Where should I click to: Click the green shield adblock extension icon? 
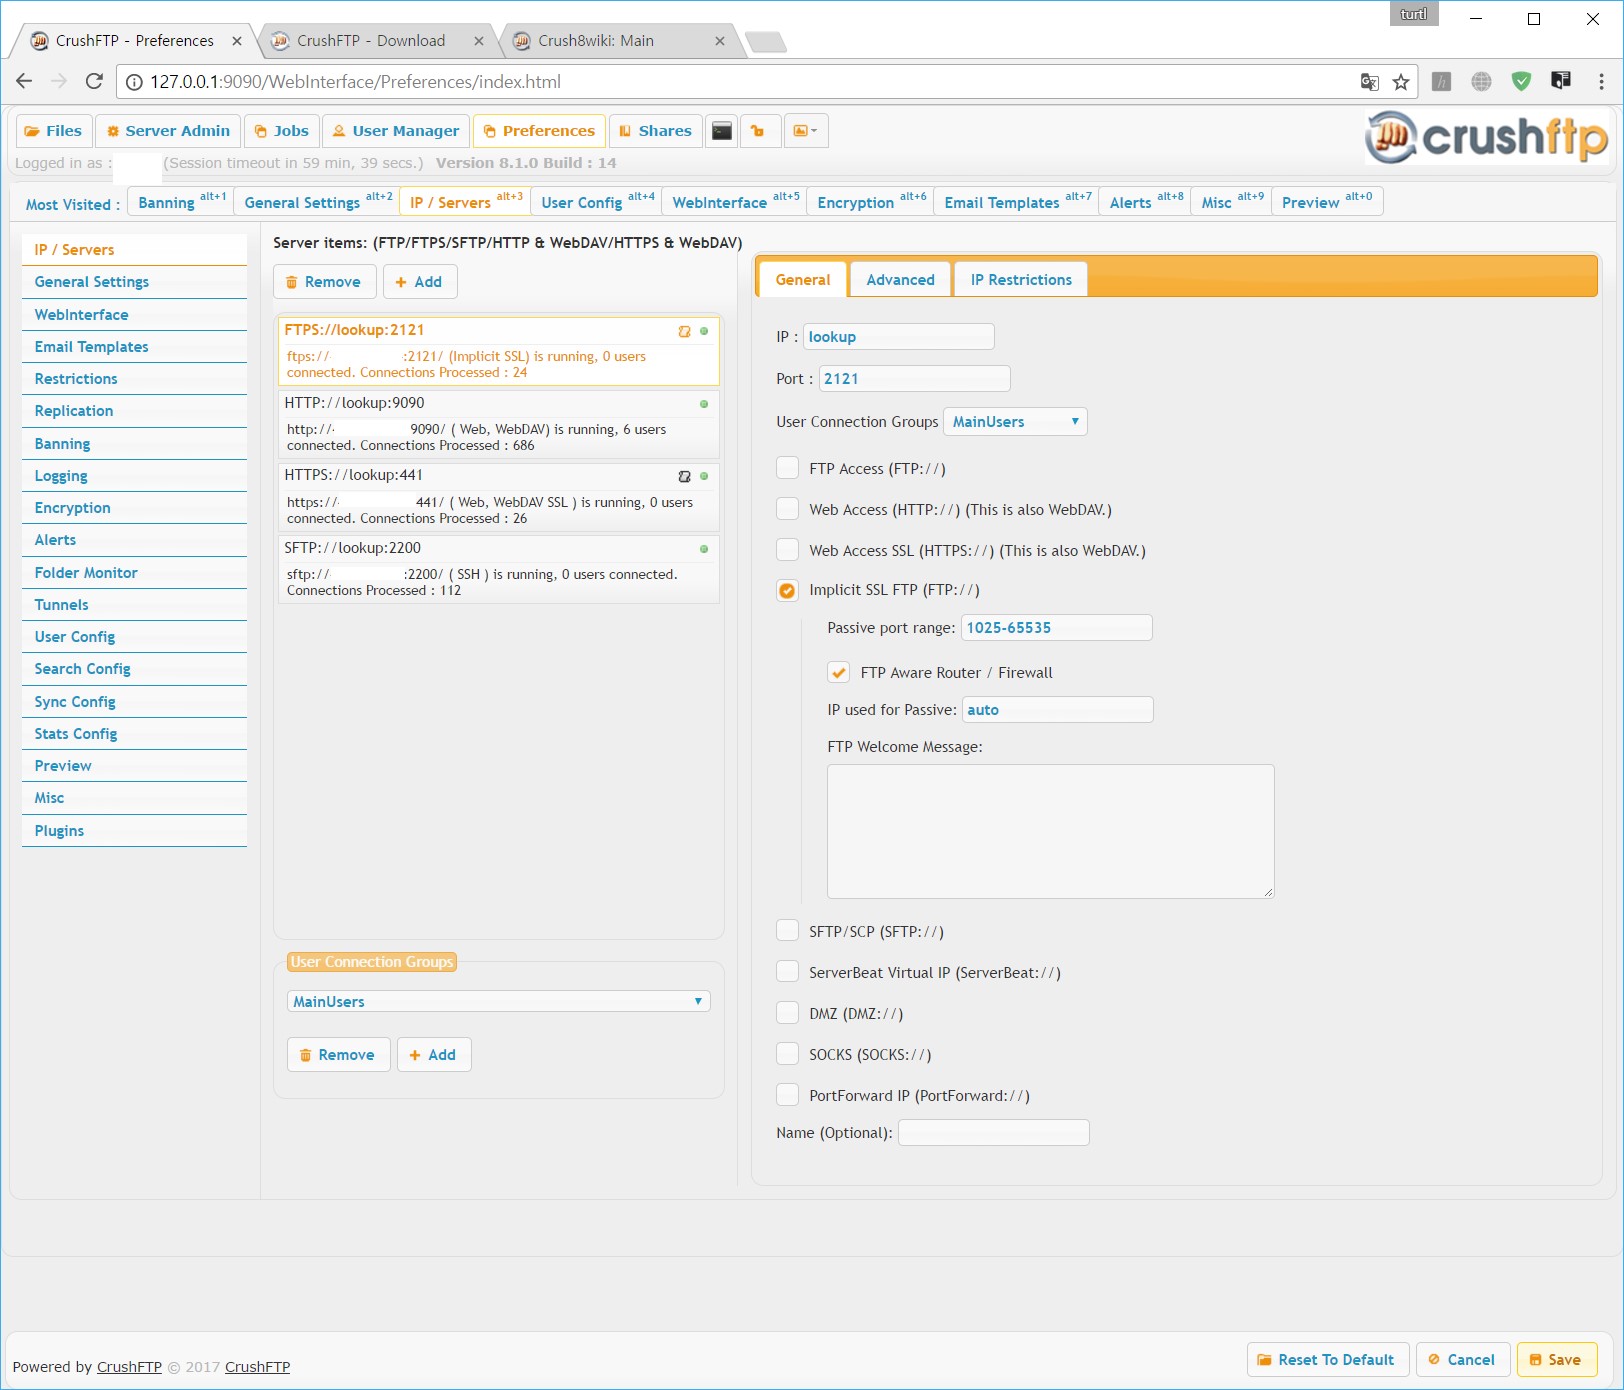pos(1521,82)
